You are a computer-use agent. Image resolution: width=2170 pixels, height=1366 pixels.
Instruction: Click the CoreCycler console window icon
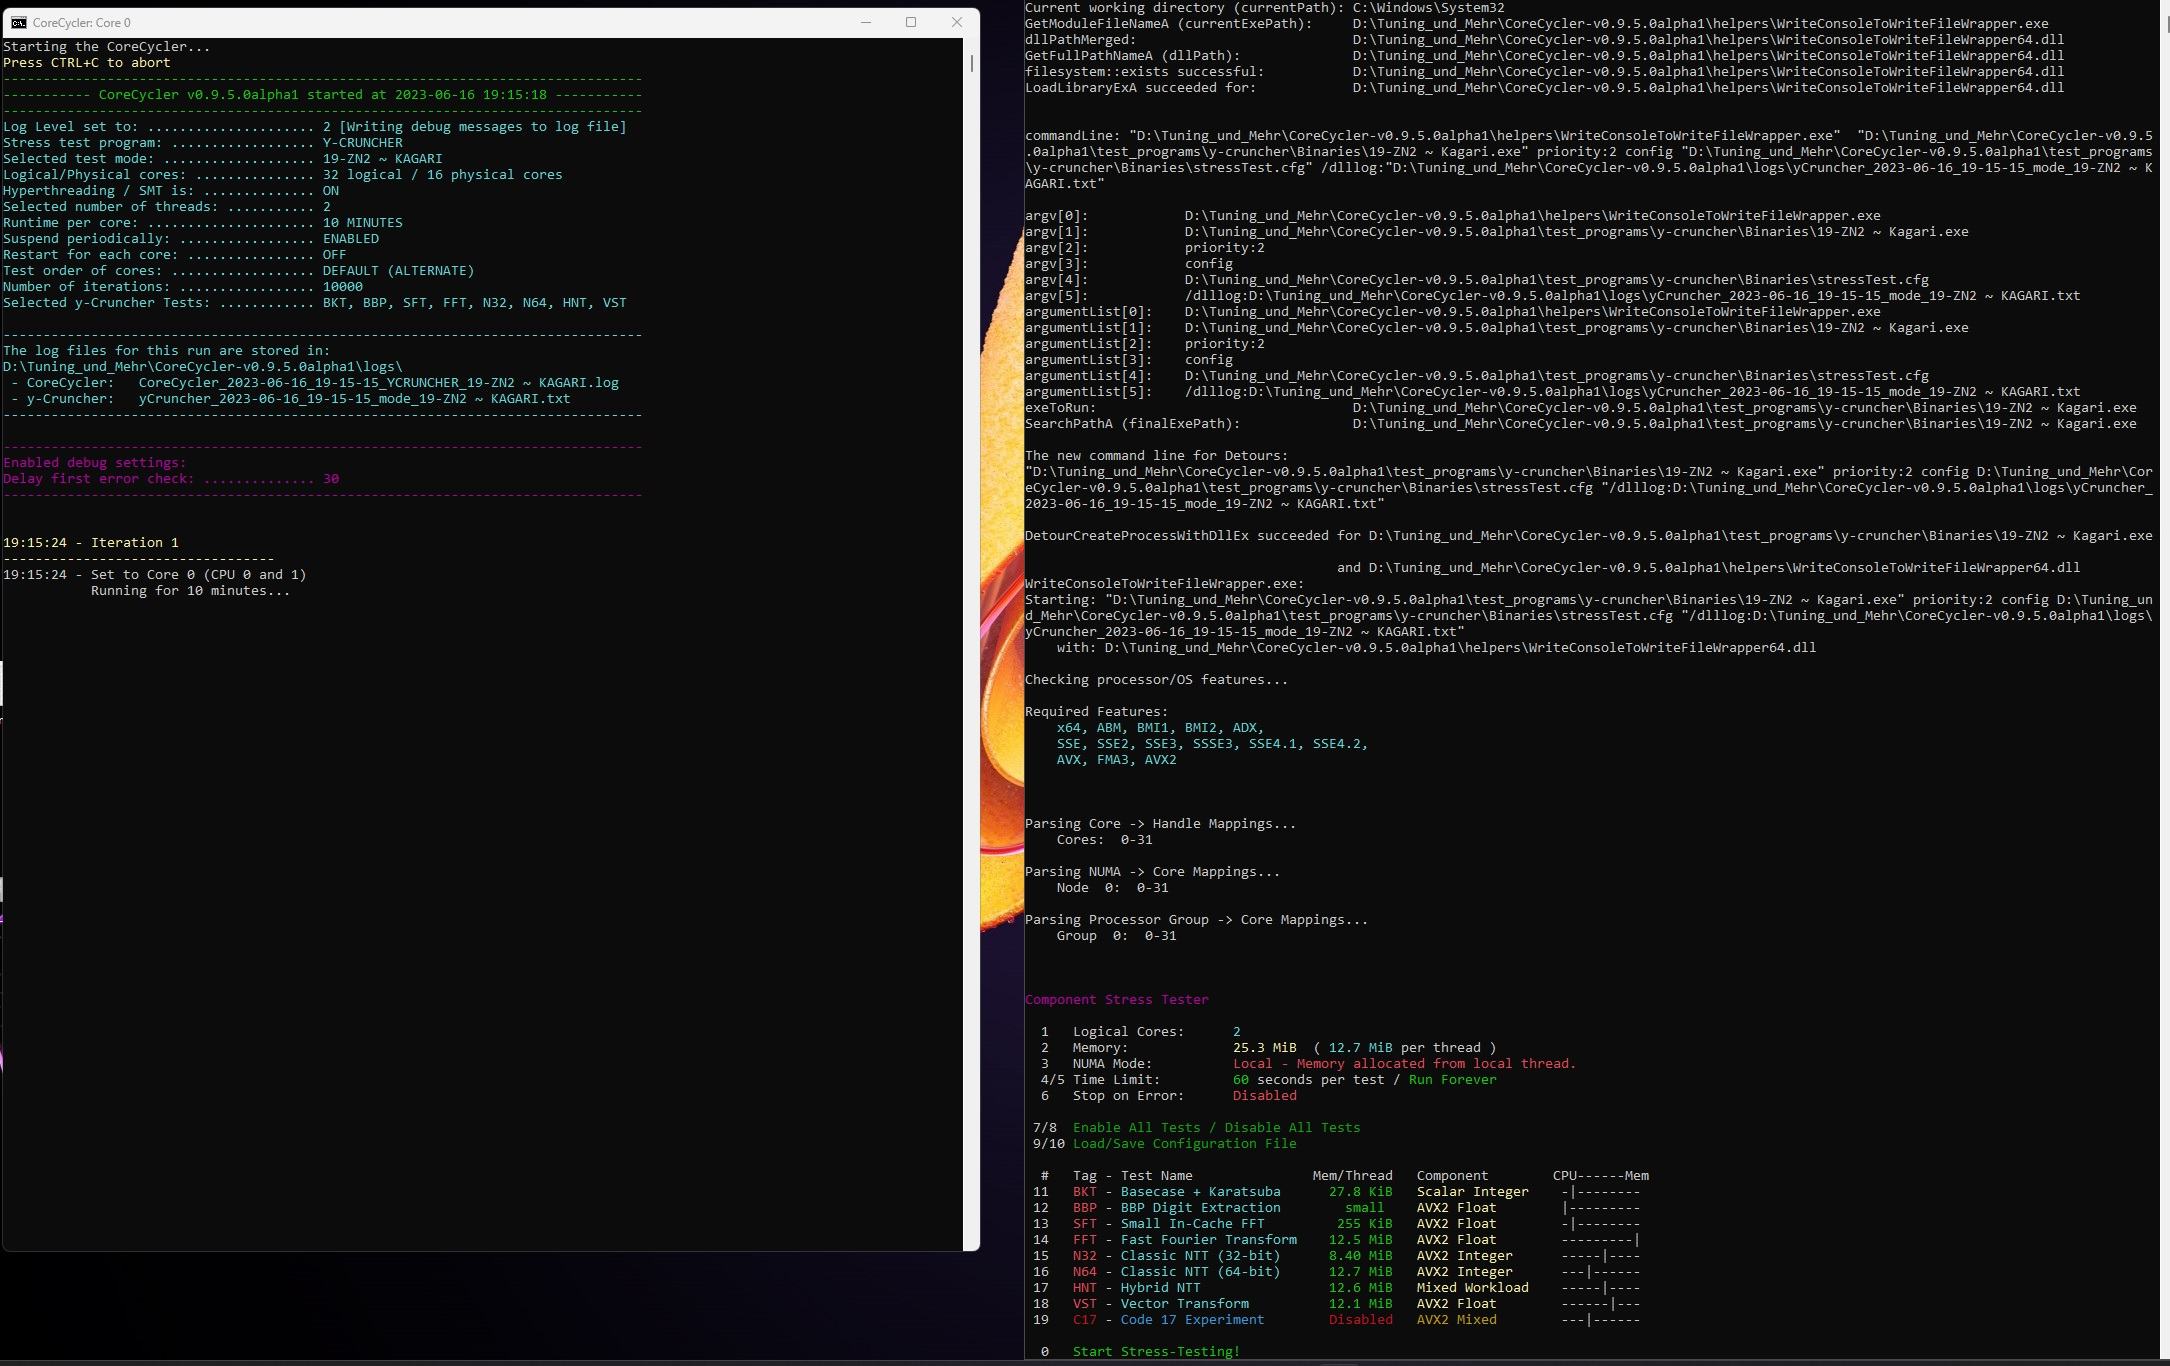[x=18, y=23]
